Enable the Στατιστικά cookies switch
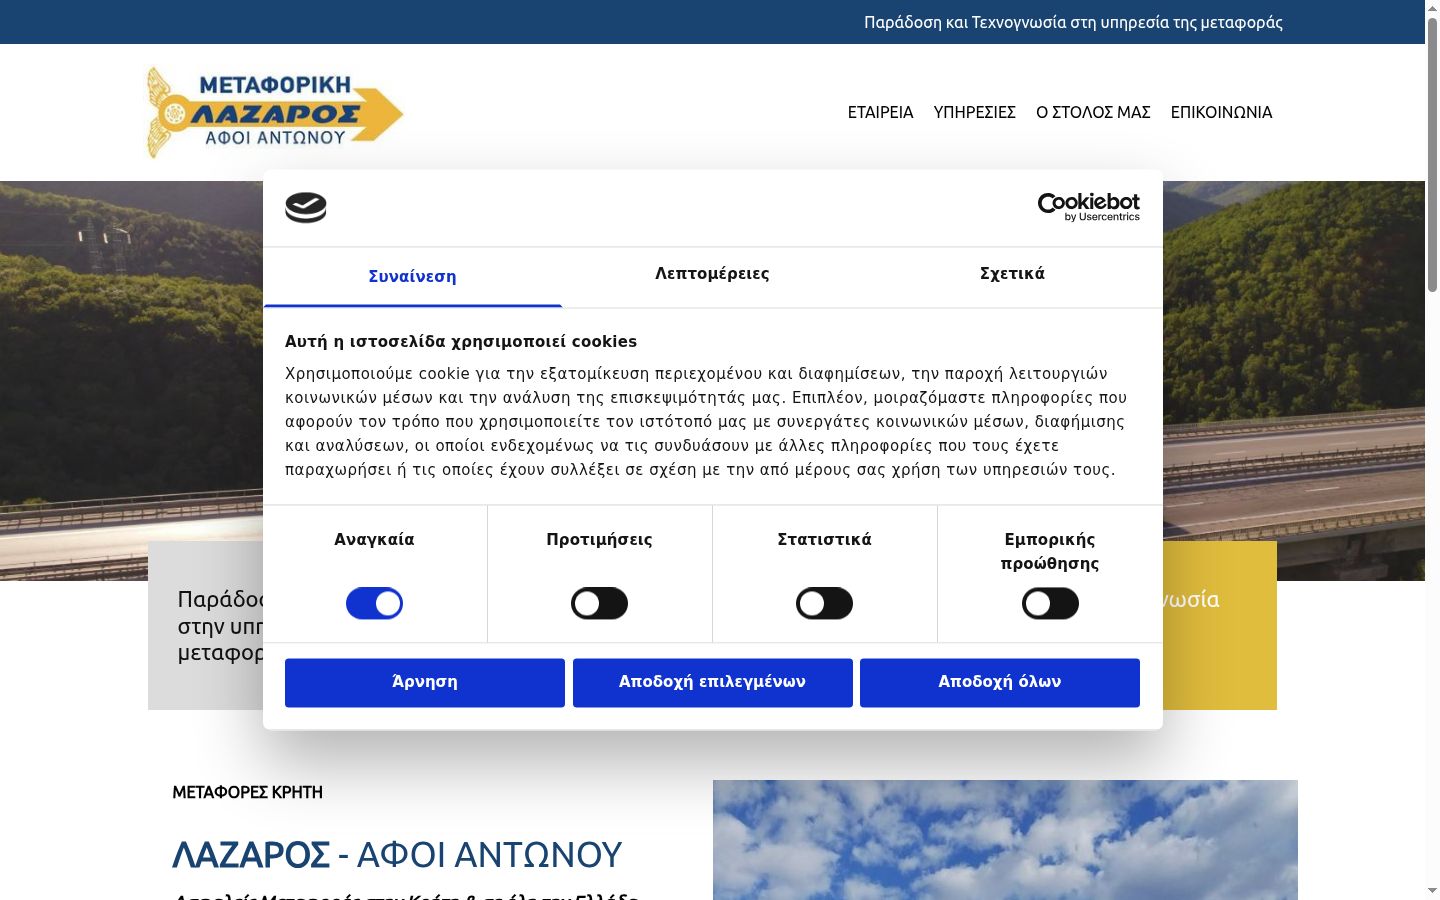Screen dimensions: 1440x900 pyautogui.click(x=824, y=603)
